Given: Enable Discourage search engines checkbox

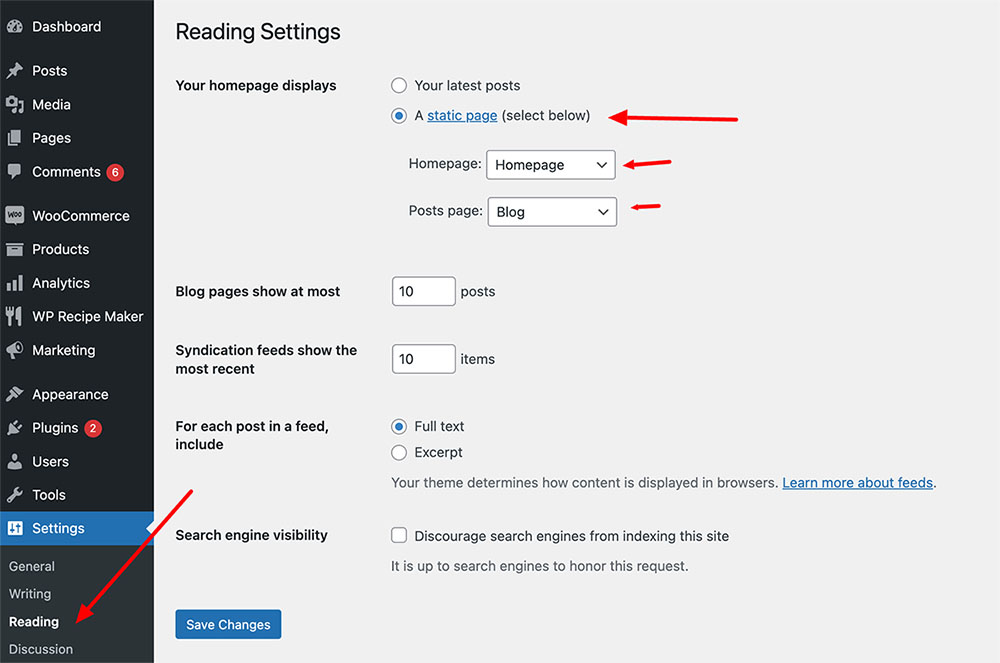Looking at the screenshot, I should (x=399, y=536).
